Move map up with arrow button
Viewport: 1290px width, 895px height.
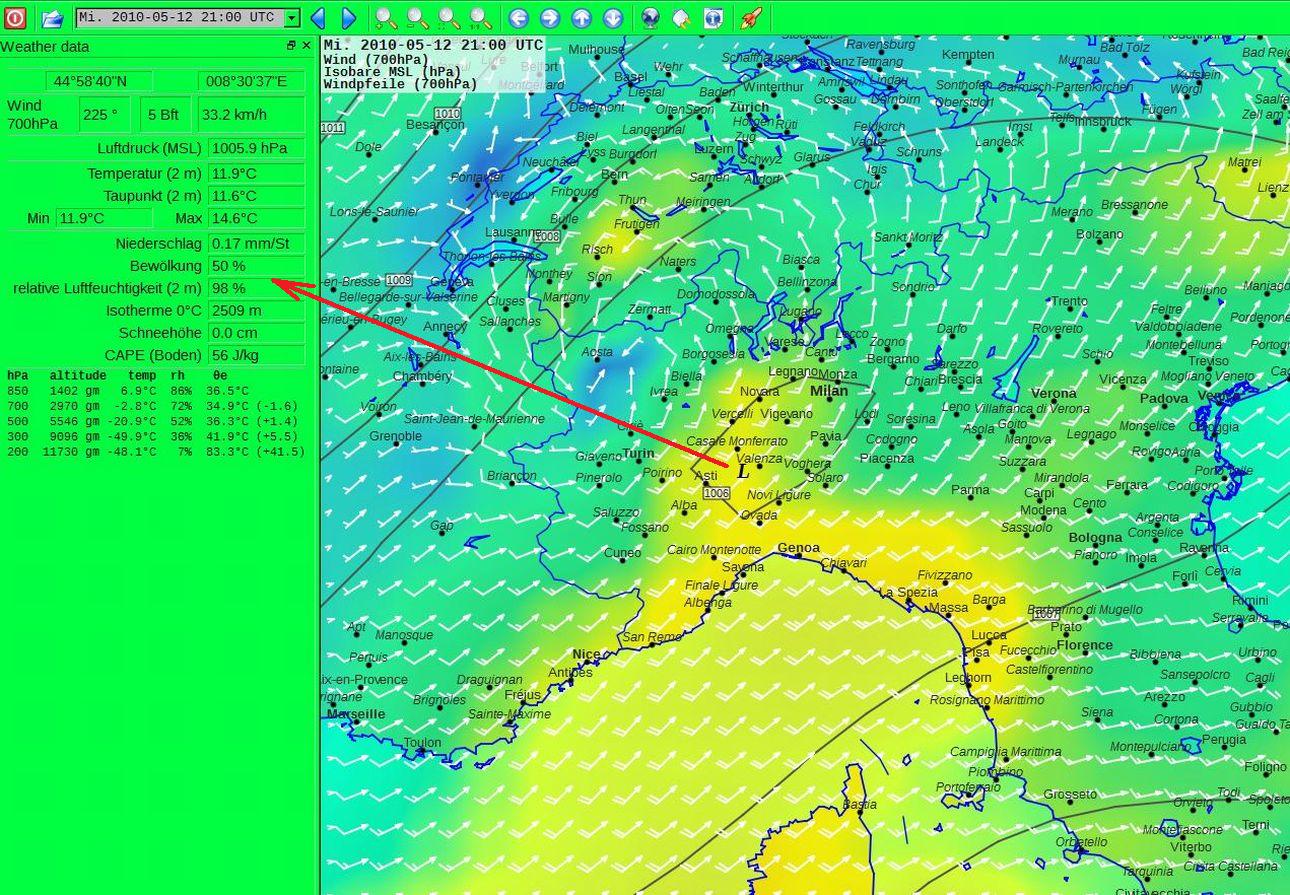pos(581,17)
